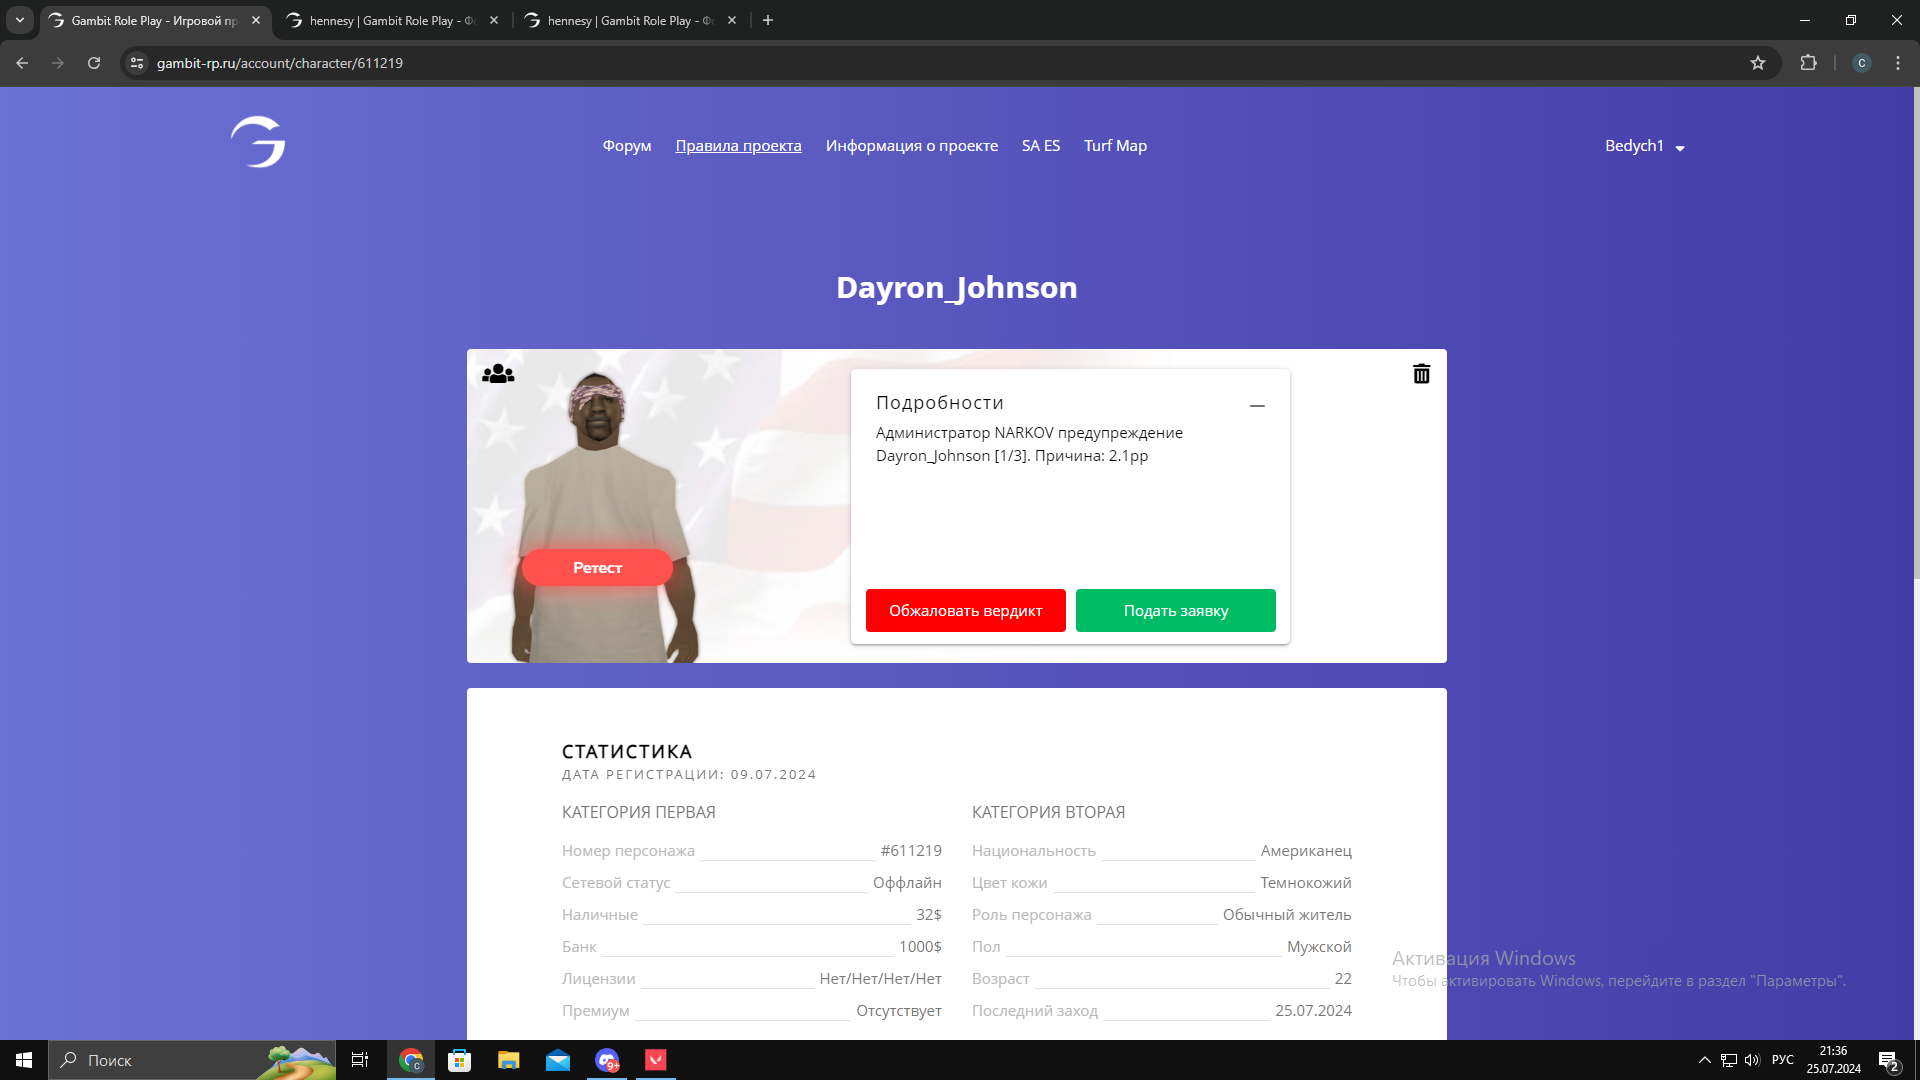Open Chrome browser menu (three dots)
The height and width of the screenshot is (1080, 1920).
(1898, 63)
